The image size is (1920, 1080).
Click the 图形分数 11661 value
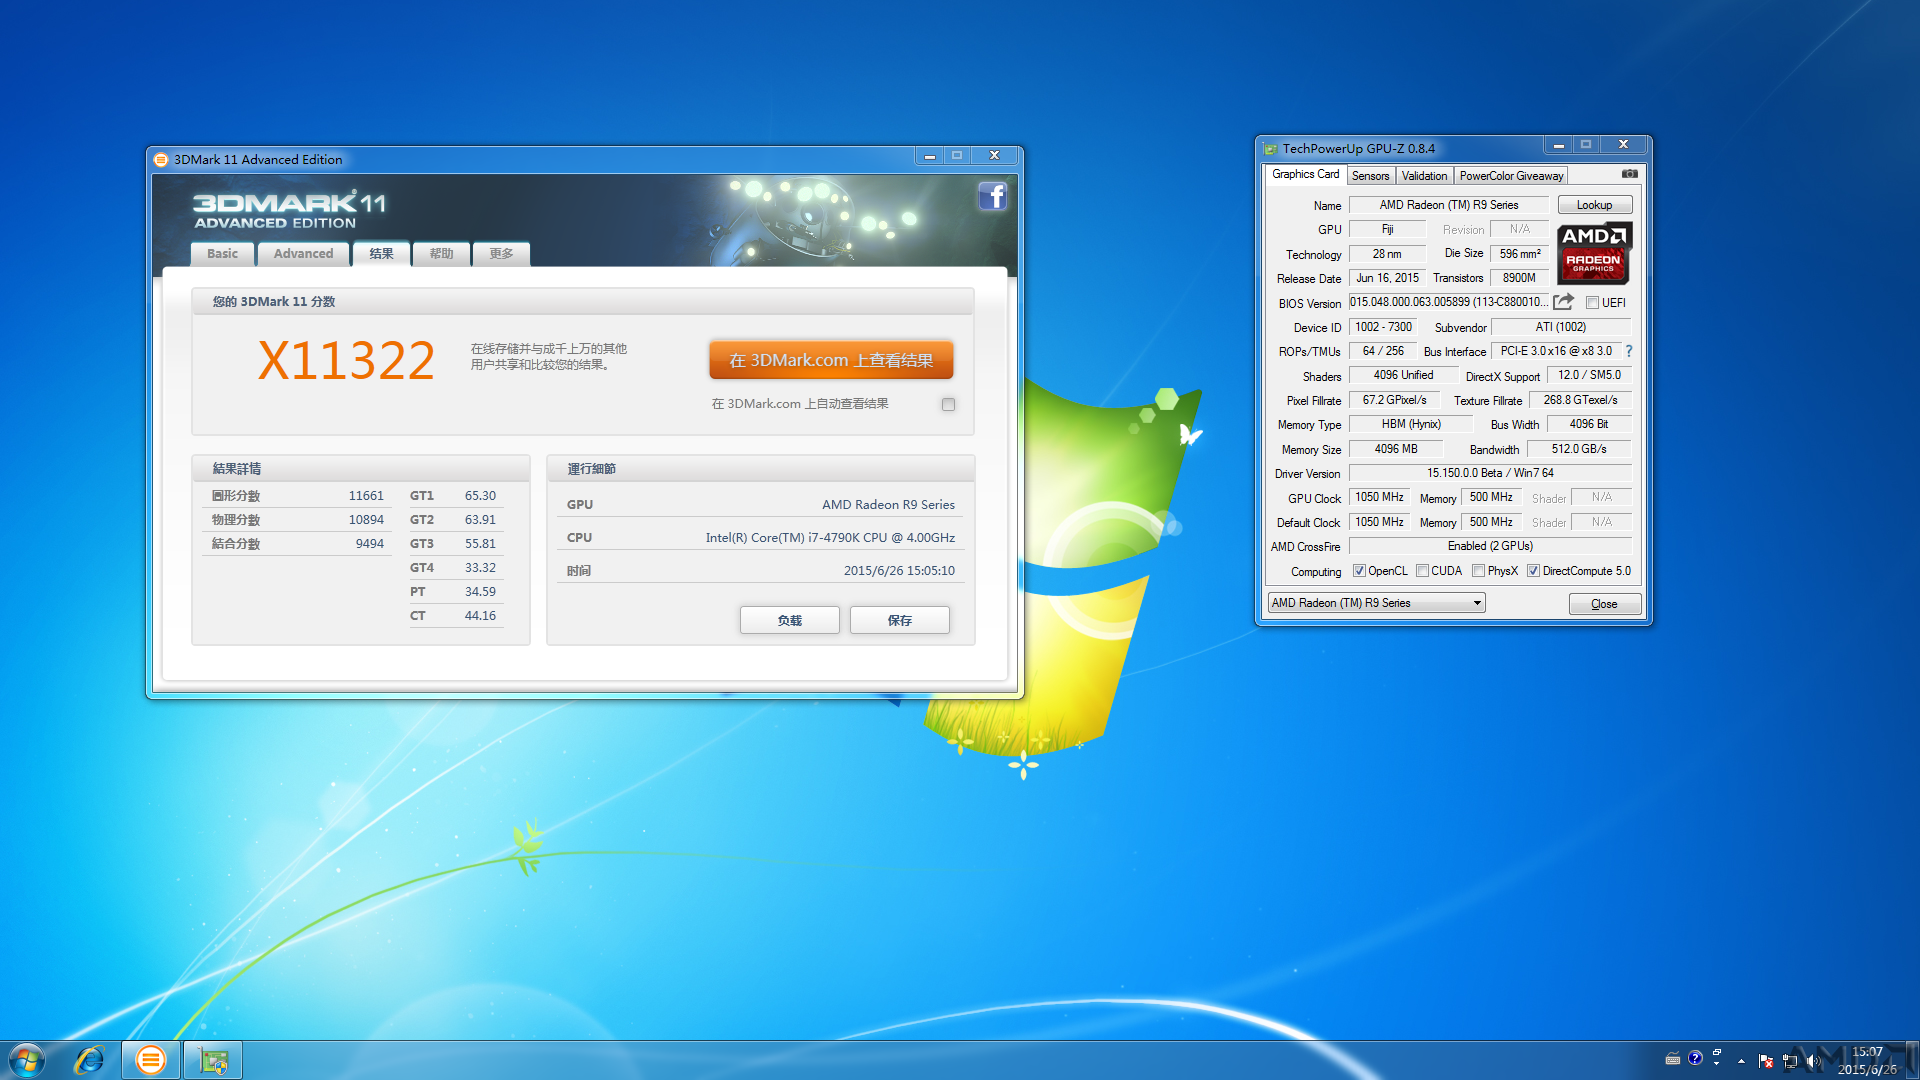point(366,496)
